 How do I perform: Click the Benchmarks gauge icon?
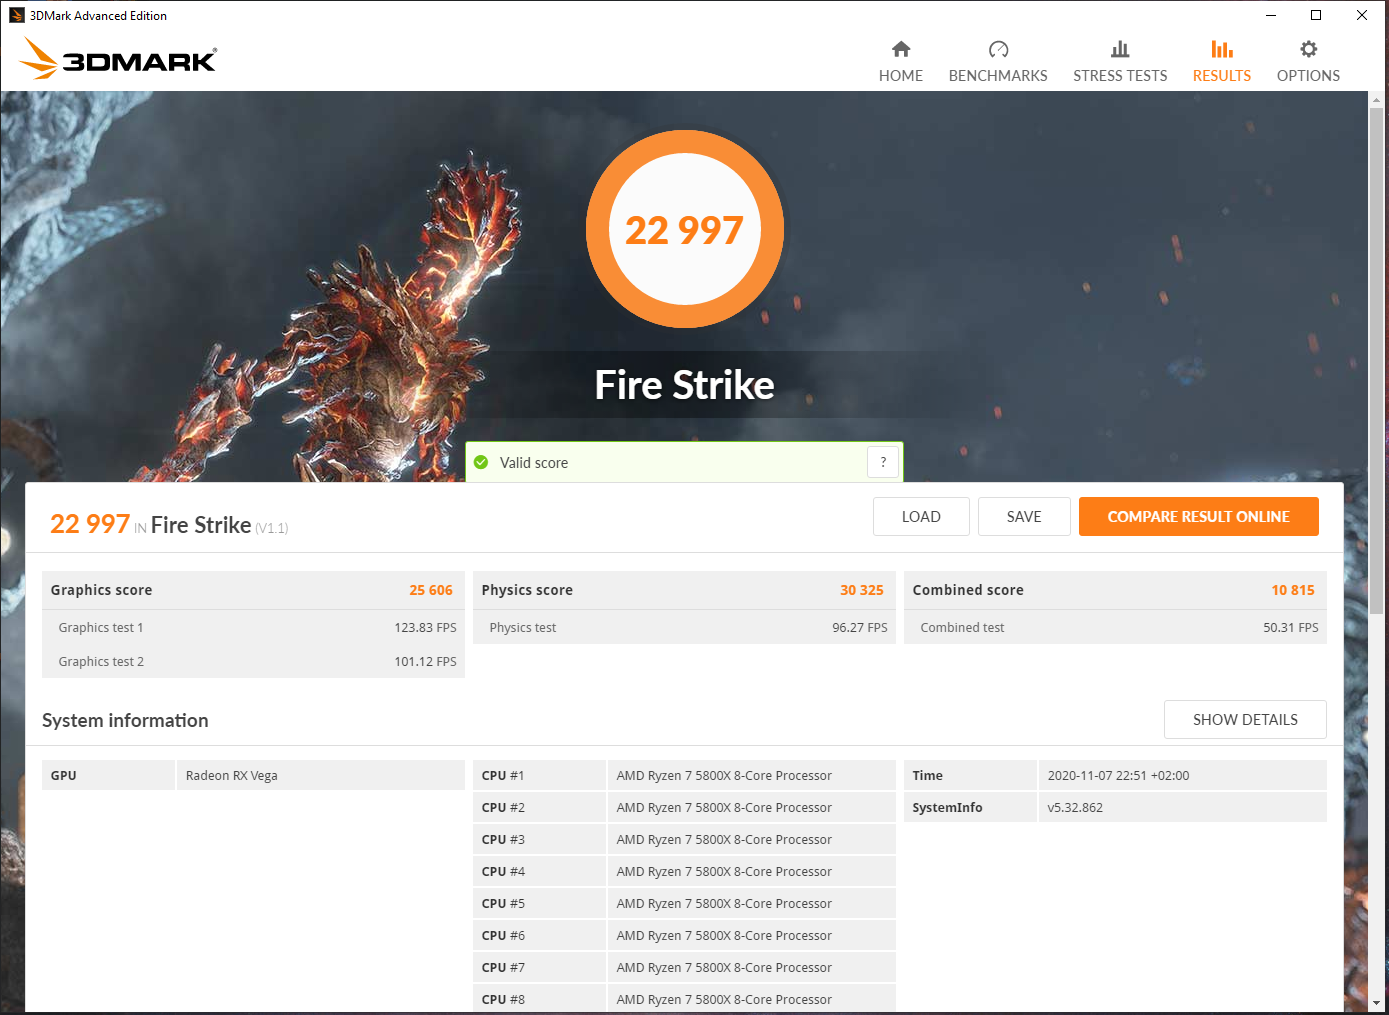pos(998,49)
